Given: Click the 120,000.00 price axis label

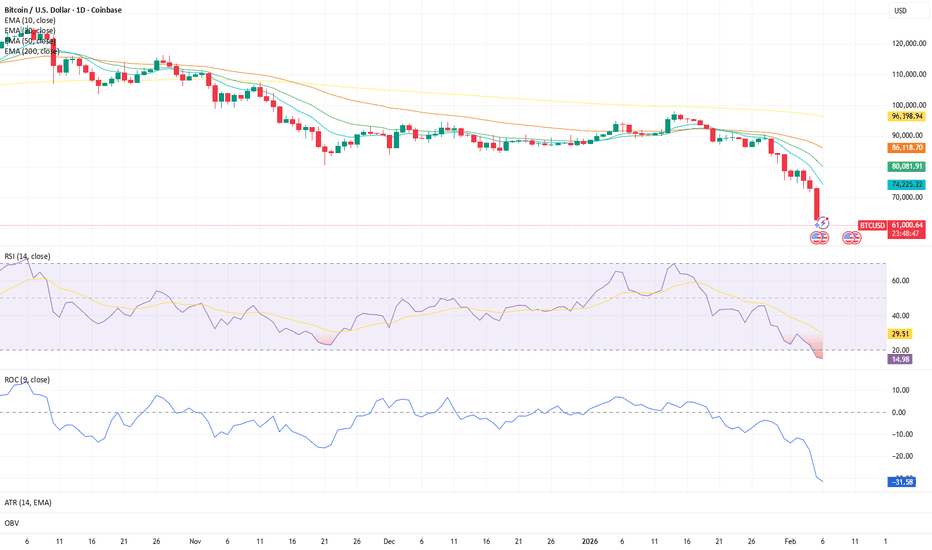Looking at the screenshot, I should (x=909, y=43).
